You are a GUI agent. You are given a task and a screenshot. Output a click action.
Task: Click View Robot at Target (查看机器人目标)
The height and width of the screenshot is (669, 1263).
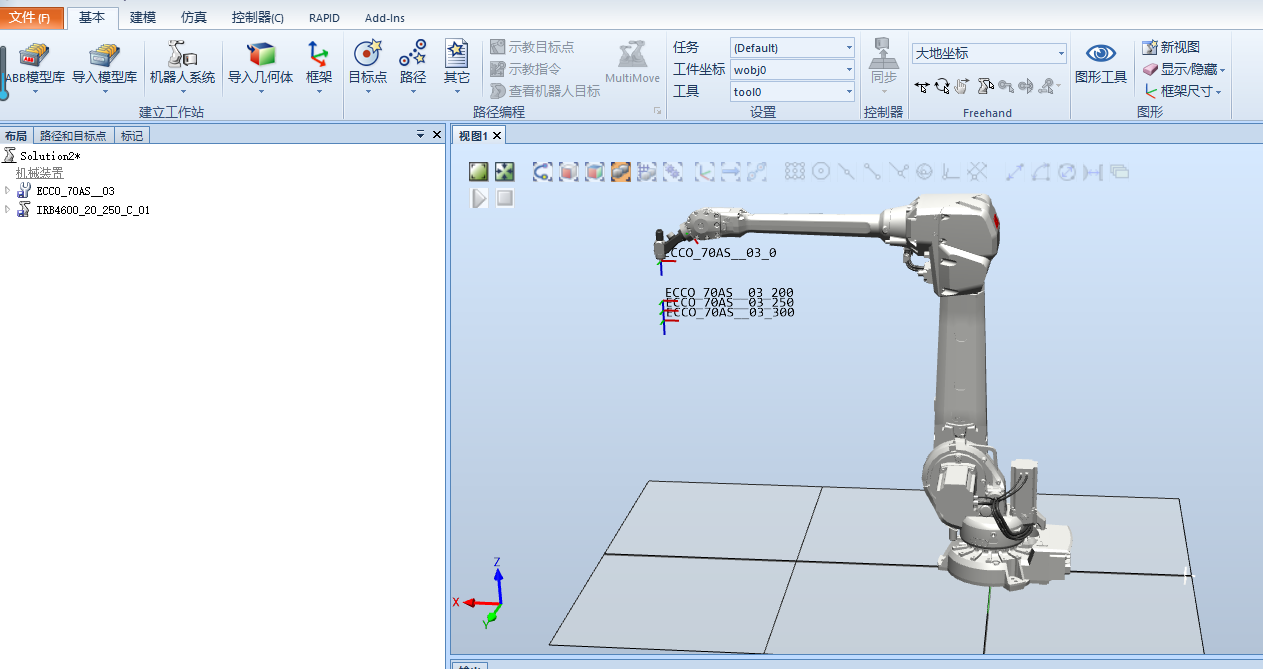point(546,91)
